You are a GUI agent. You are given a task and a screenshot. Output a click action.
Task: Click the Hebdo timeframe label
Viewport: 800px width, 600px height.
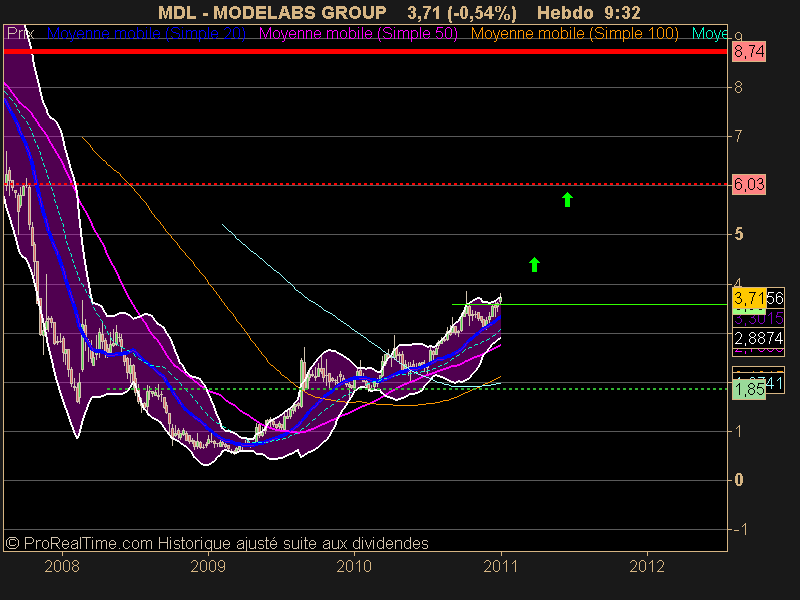(x=565, y=12)
